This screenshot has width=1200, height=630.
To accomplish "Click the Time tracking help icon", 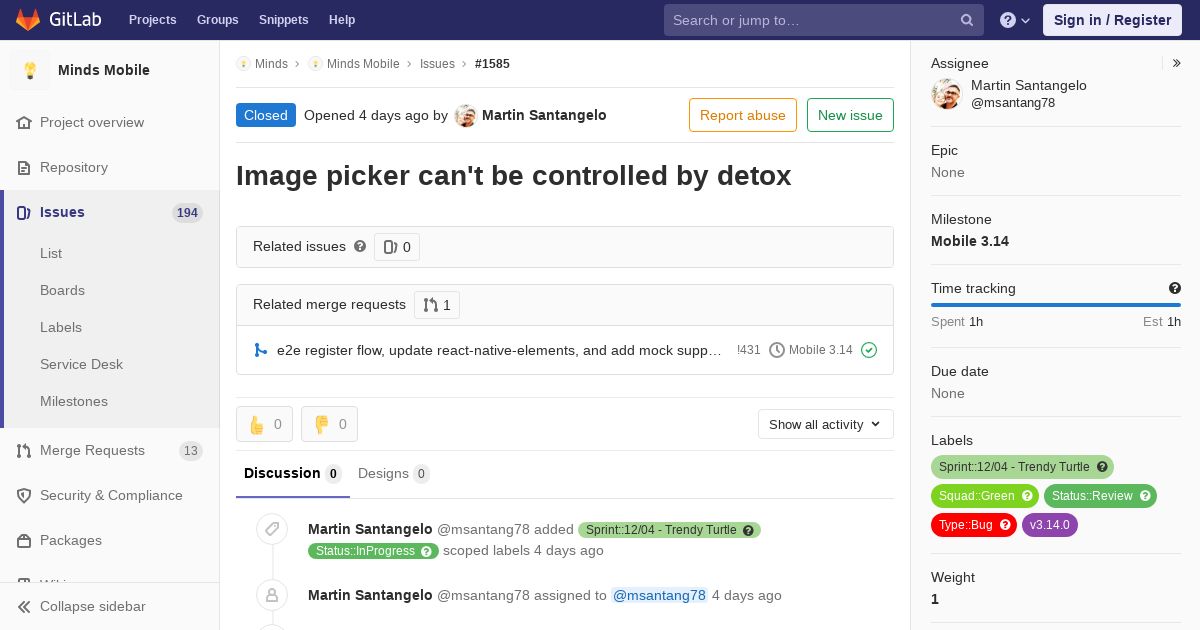I will (1175, 288).
